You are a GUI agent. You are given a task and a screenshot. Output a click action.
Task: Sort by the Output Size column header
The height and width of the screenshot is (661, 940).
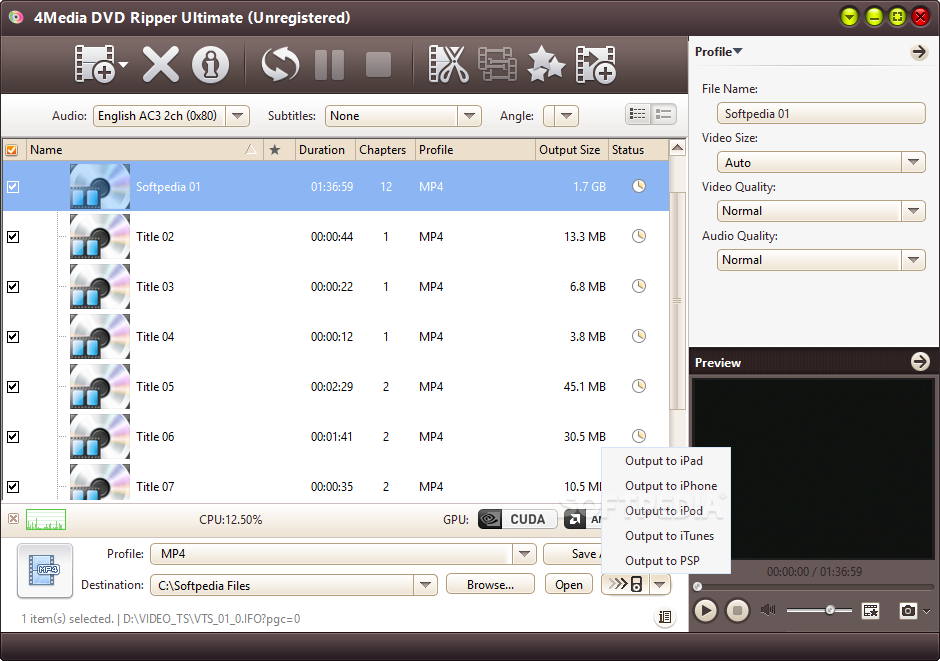pyautogui.click(x=572, y=150)
